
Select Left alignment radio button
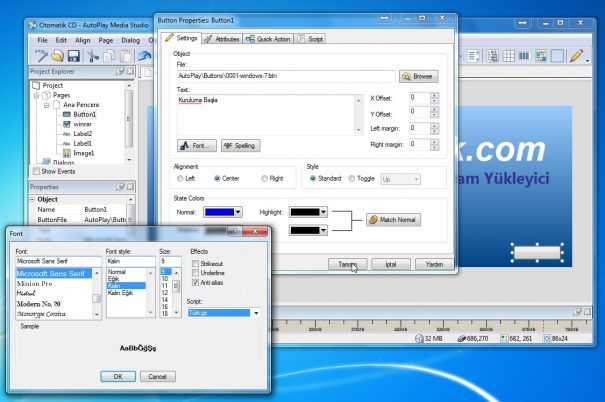tap(180, 178)
